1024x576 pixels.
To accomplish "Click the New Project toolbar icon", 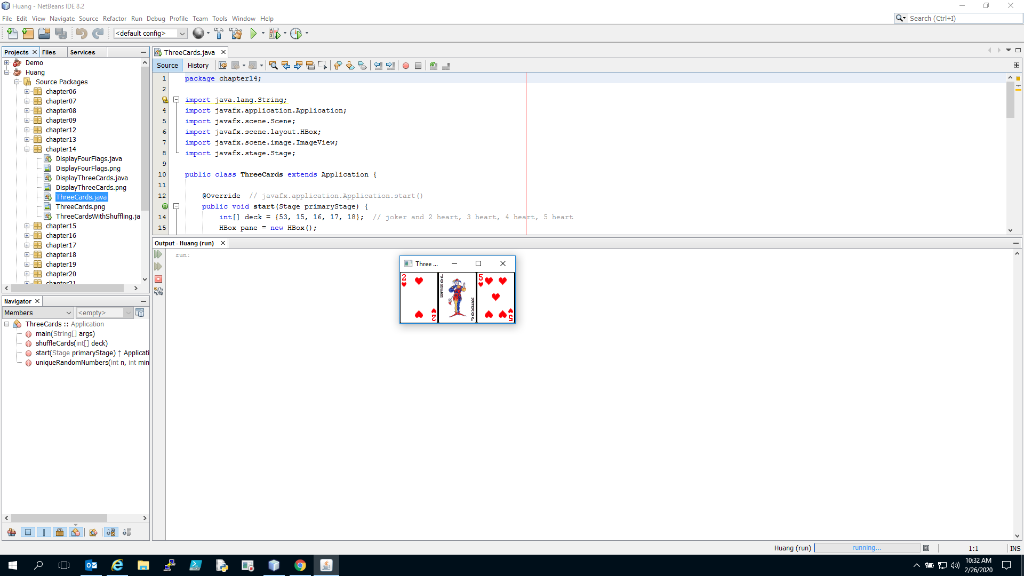I will click(27, 34).
